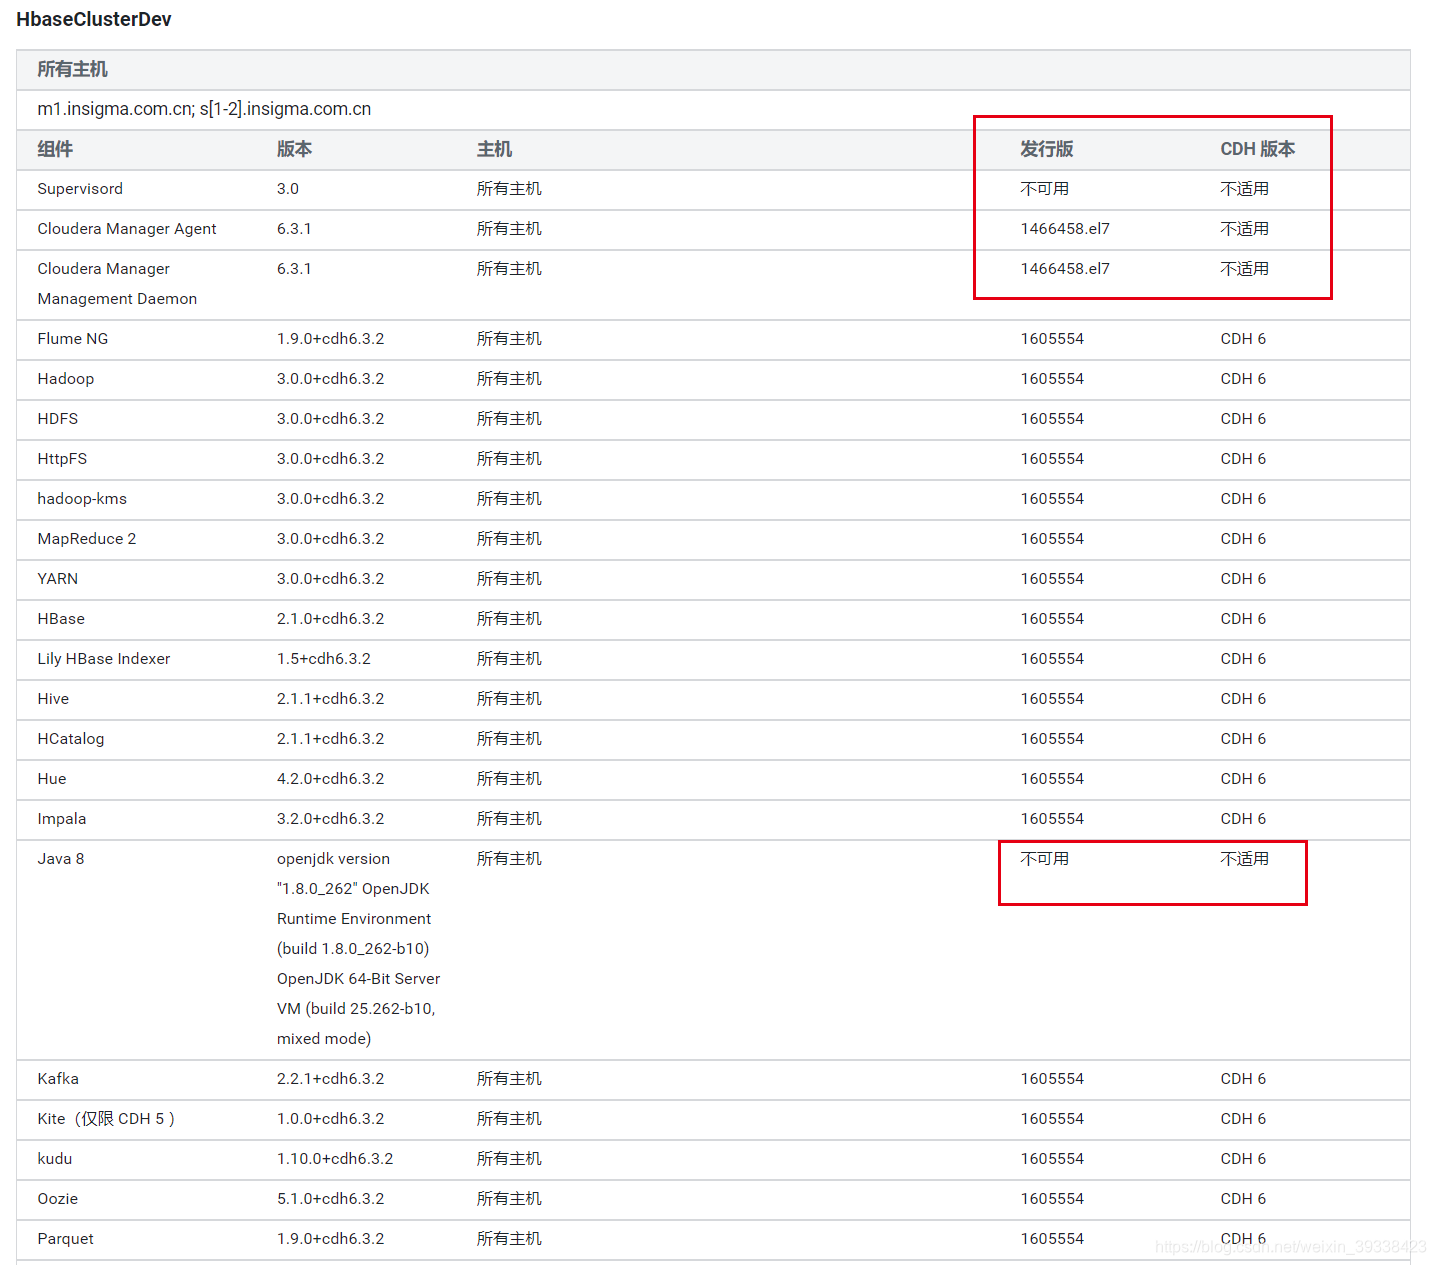This screenshot has height=1265, width=1436.
Task: Click Lily HBase Indexer version 1.5+cdh6.3.2
Action: tap(324, 659)
